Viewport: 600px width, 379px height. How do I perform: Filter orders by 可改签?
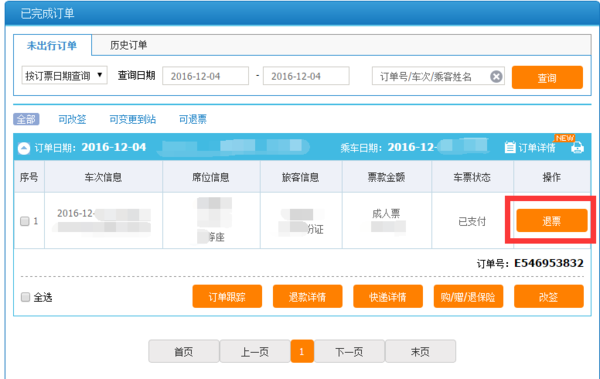point(72,119)
